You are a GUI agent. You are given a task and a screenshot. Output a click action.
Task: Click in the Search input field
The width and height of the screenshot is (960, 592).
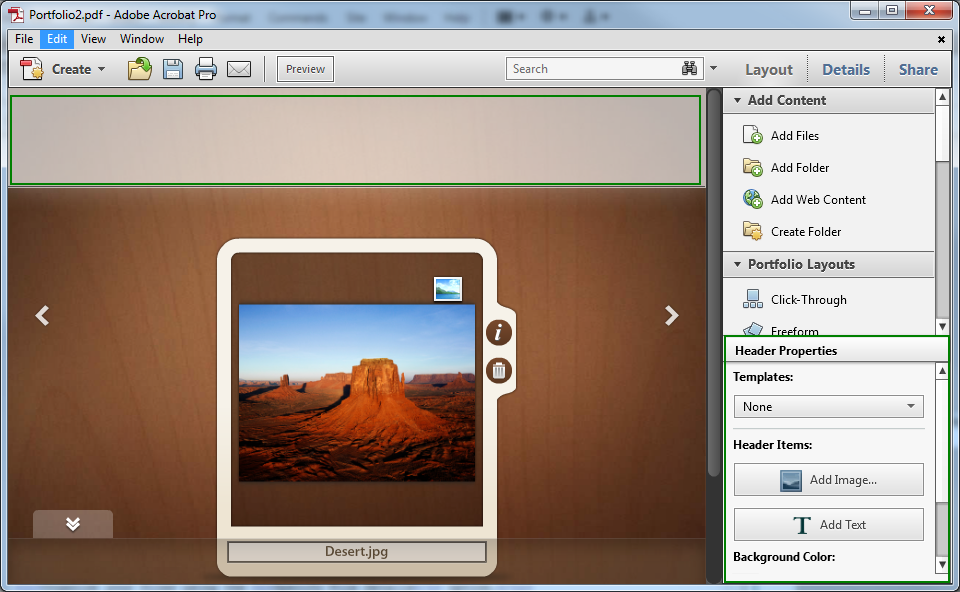pos(590,69)
